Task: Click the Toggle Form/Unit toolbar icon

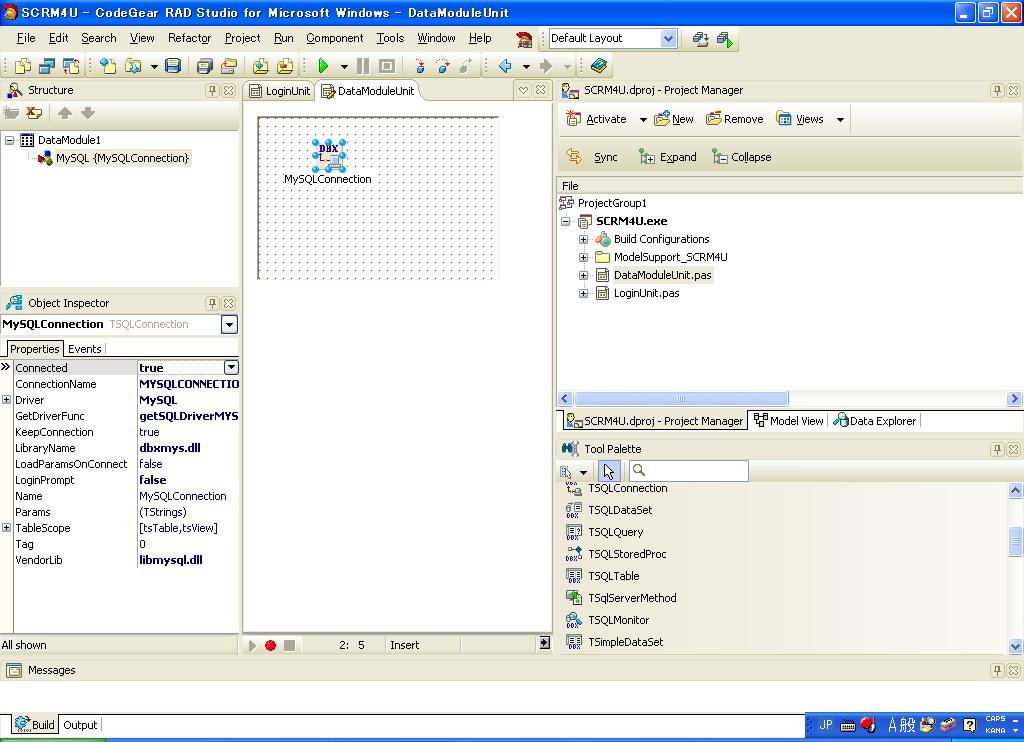Action: point(71,66)
